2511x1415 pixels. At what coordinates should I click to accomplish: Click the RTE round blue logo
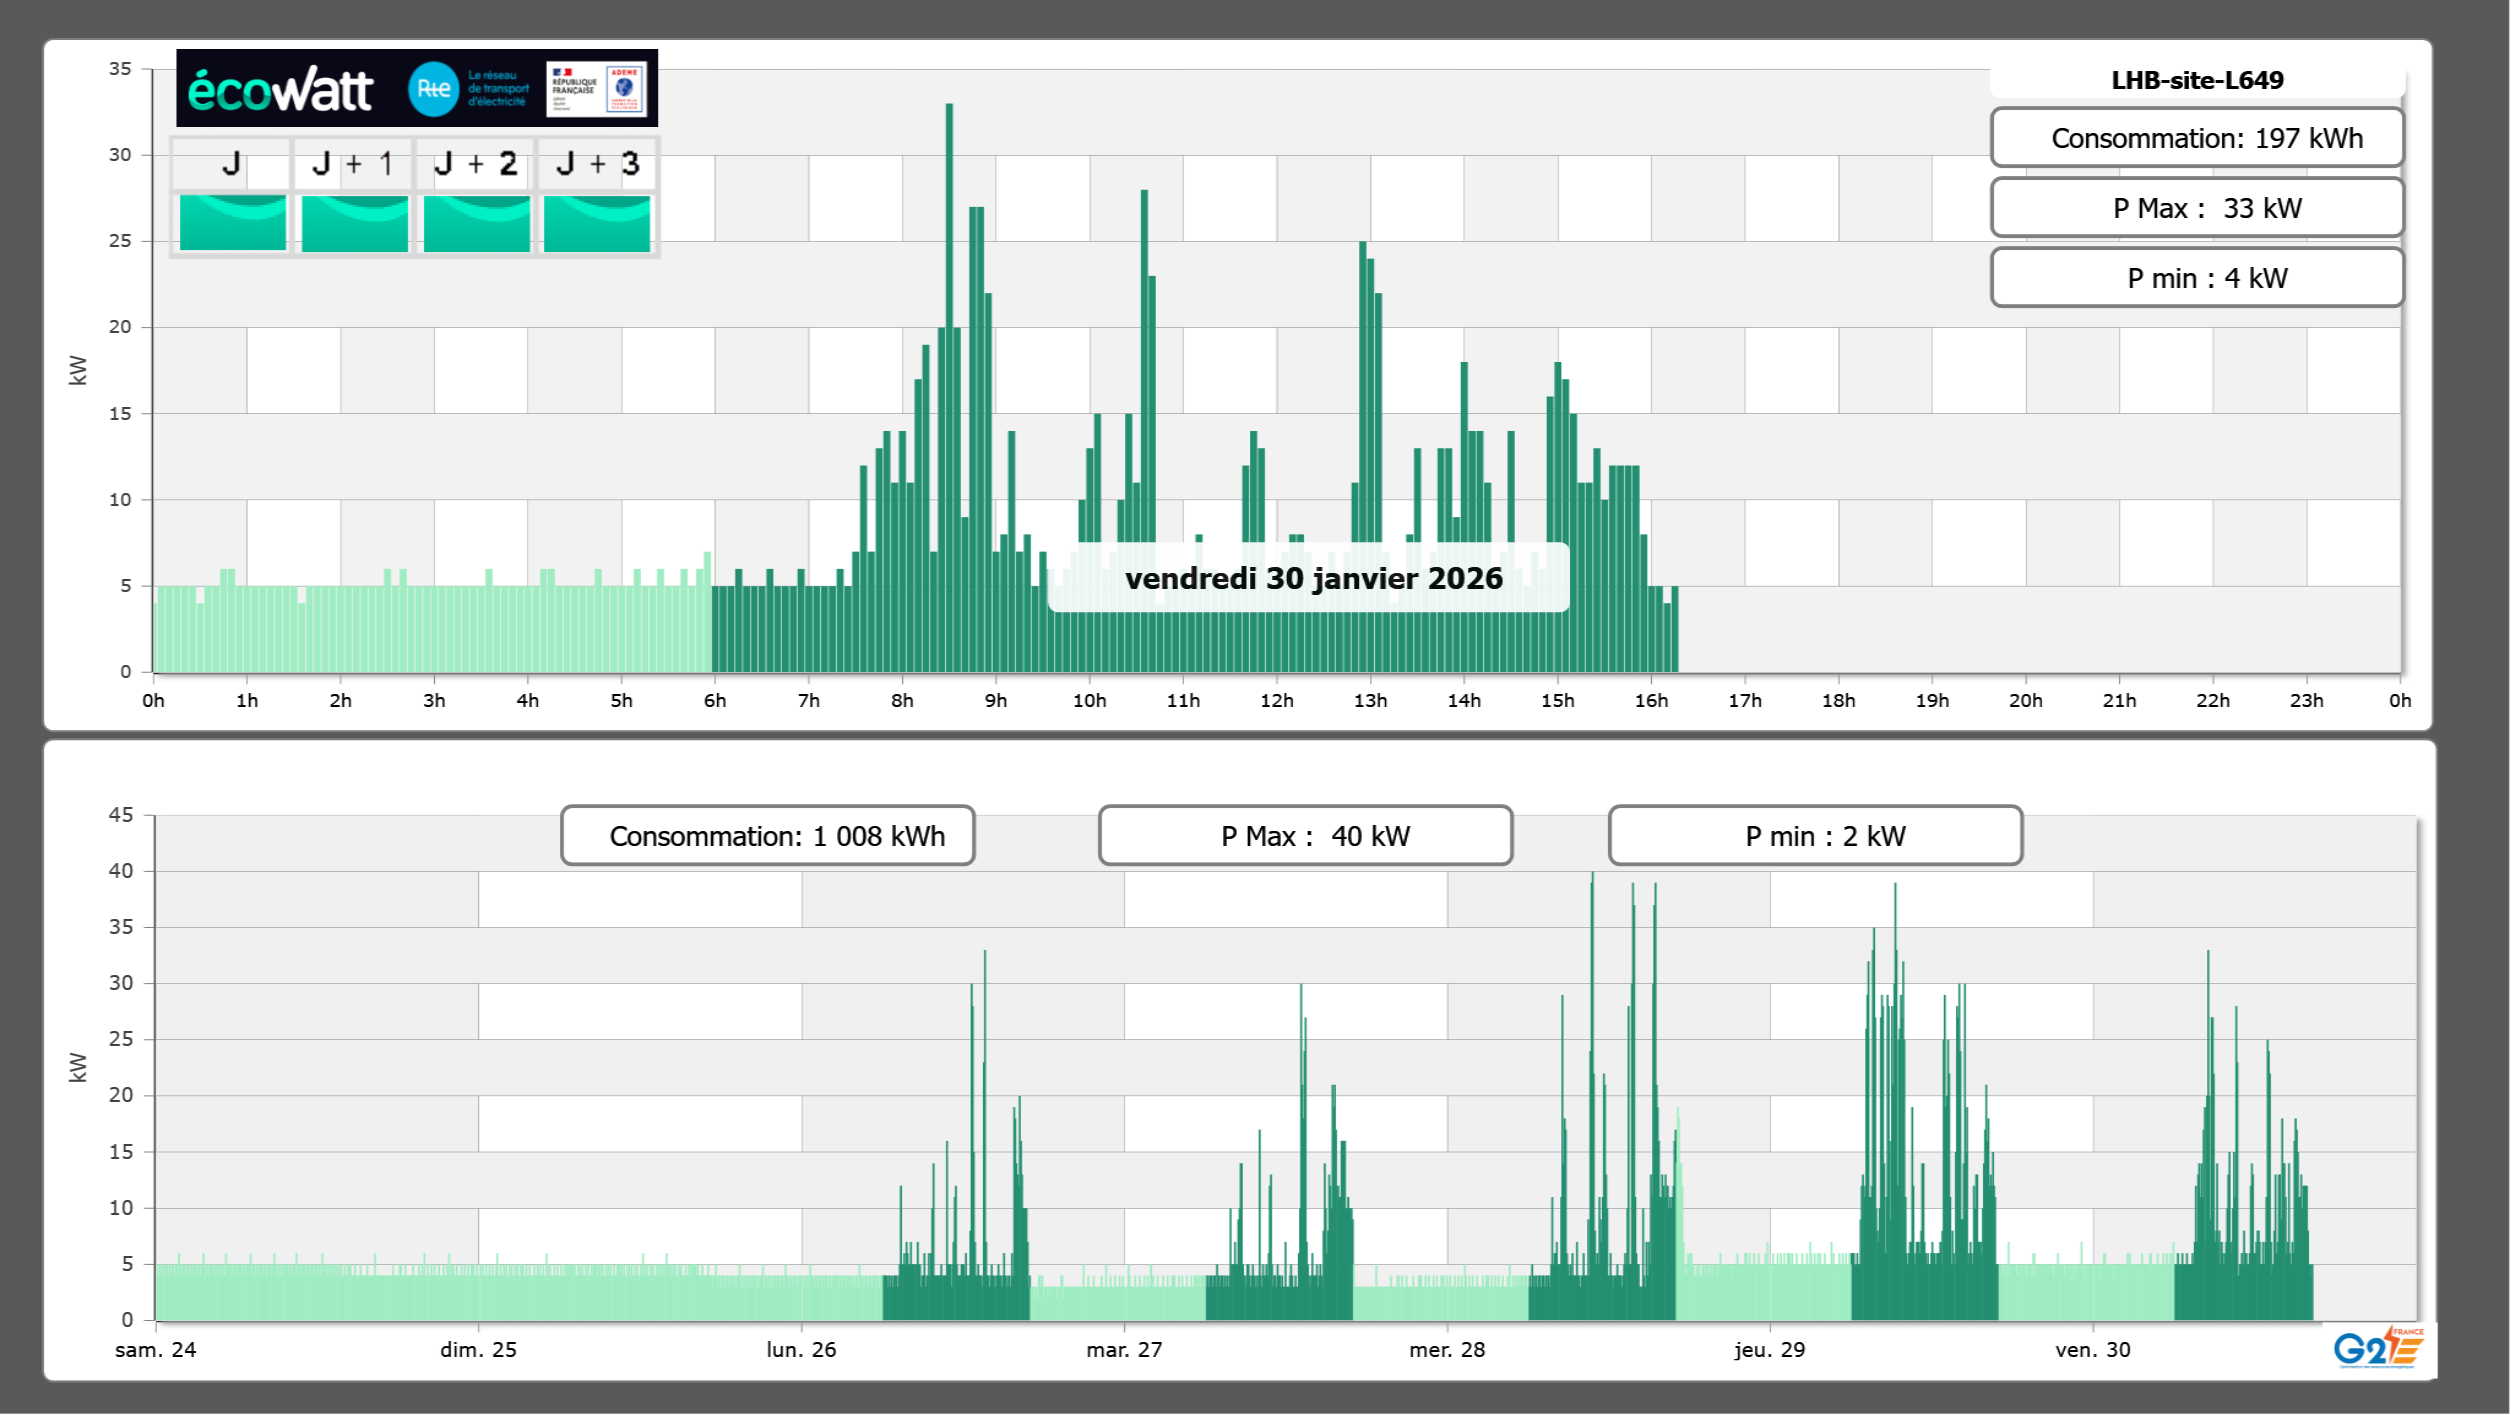click(434, 89)
